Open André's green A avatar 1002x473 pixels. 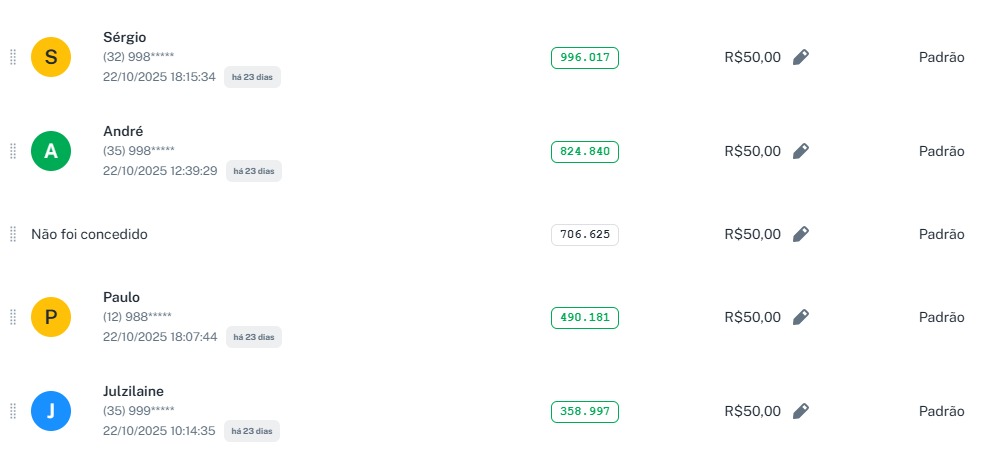[x=51, y=151]
